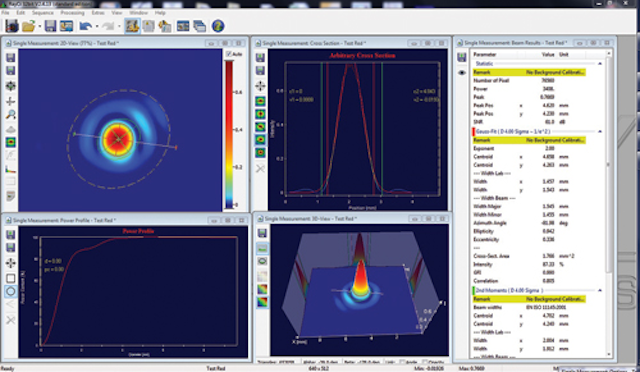Click the Beam Results vertical scrollbar
640x372 pixels.
(609, 165)
